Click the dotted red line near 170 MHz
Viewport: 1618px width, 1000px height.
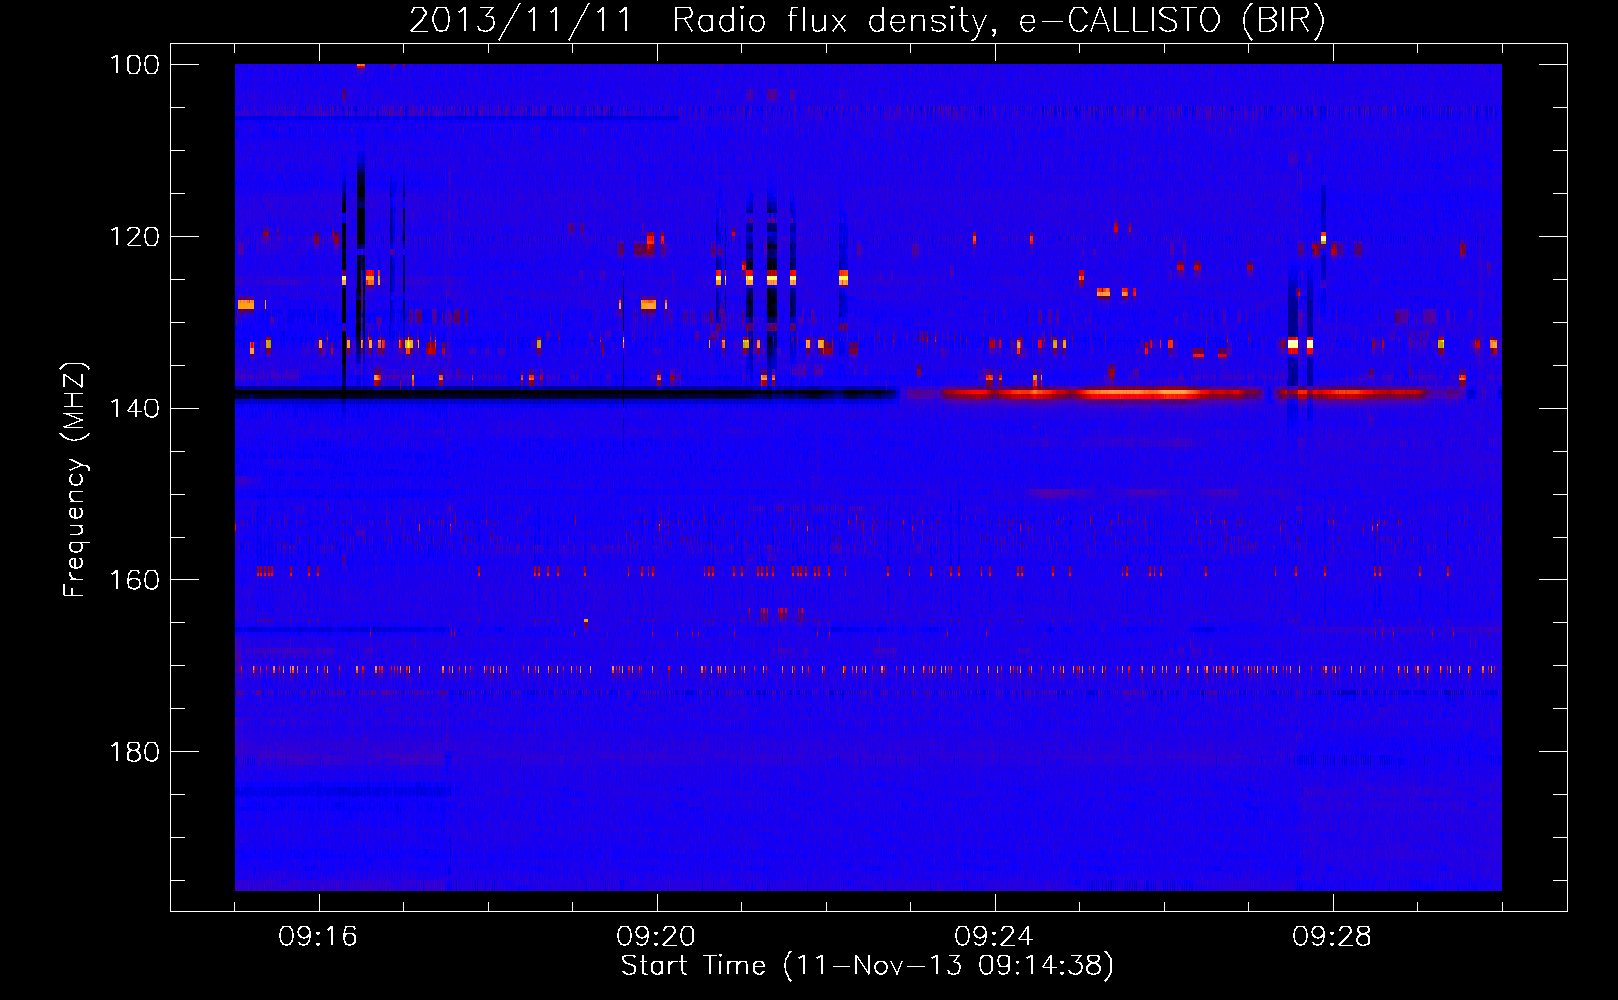(x=868, y=670)
